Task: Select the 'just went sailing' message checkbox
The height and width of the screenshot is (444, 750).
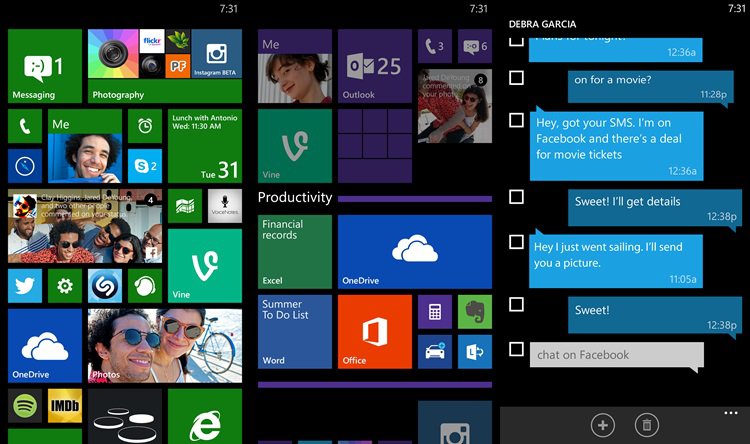Action: (x=516, y=242)
